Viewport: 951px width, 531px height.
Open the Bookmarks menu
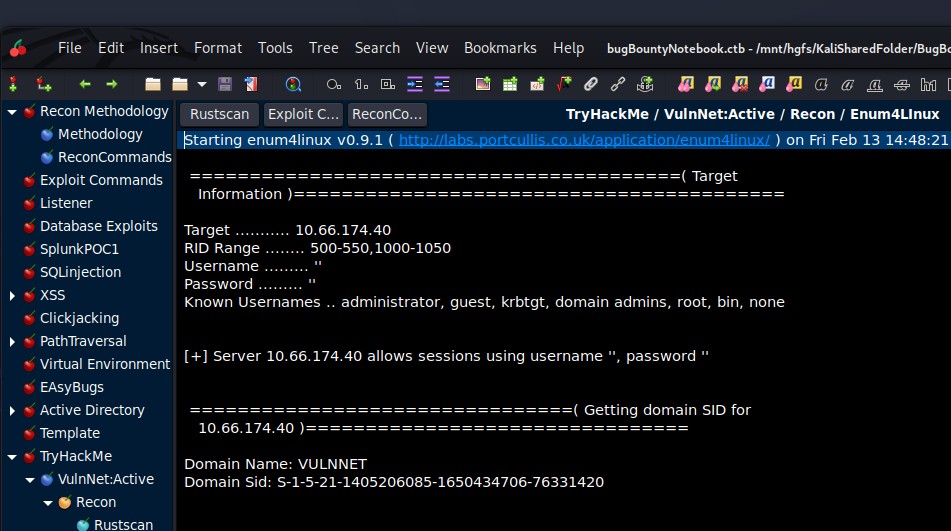click(x=500, y=48)
